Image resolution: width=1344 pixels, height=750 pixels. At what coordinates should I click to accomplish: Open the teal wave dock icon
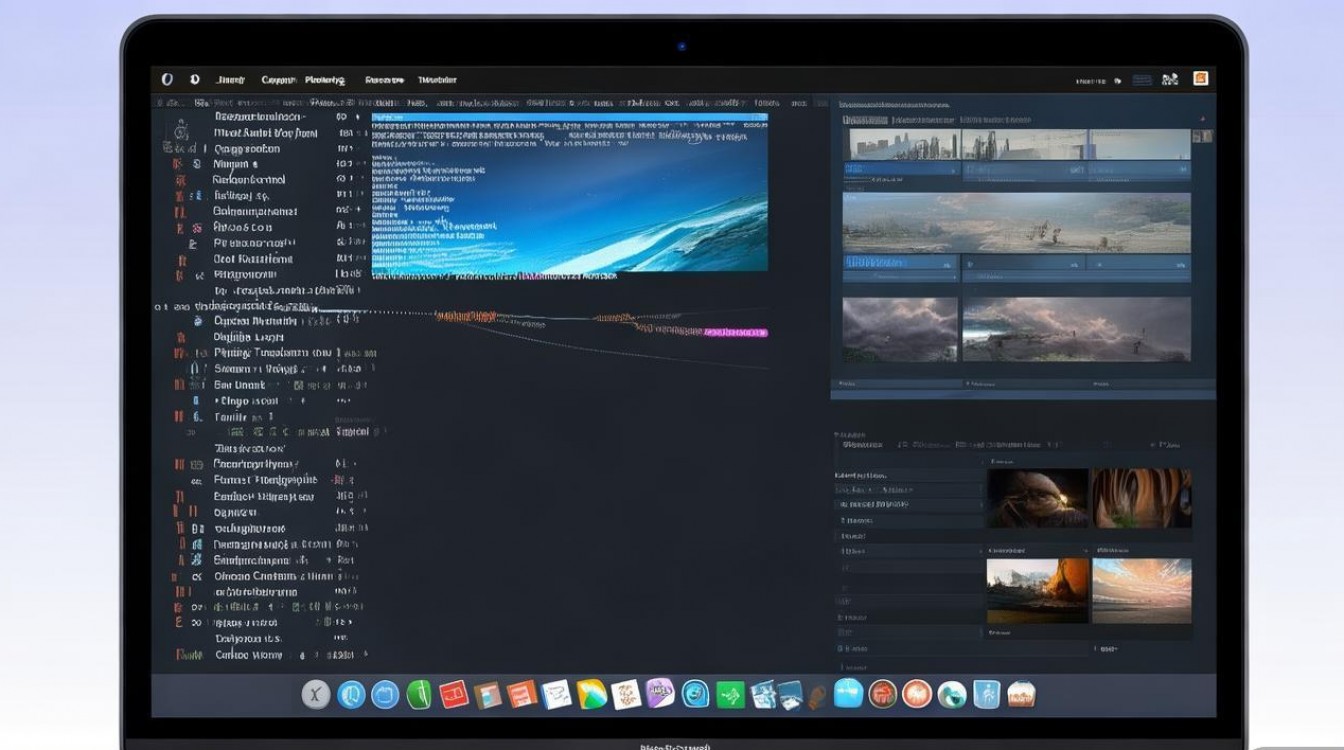[x=950, y=695]
